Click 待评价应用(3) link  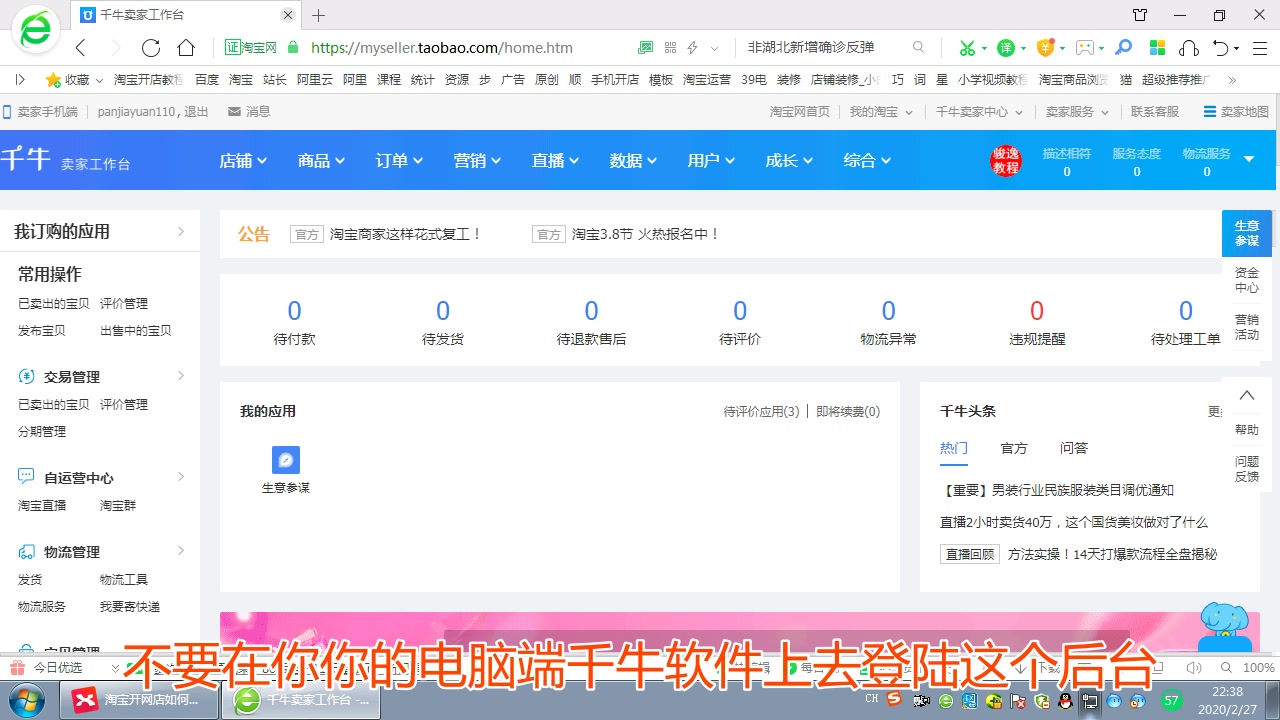click(762, 411)
